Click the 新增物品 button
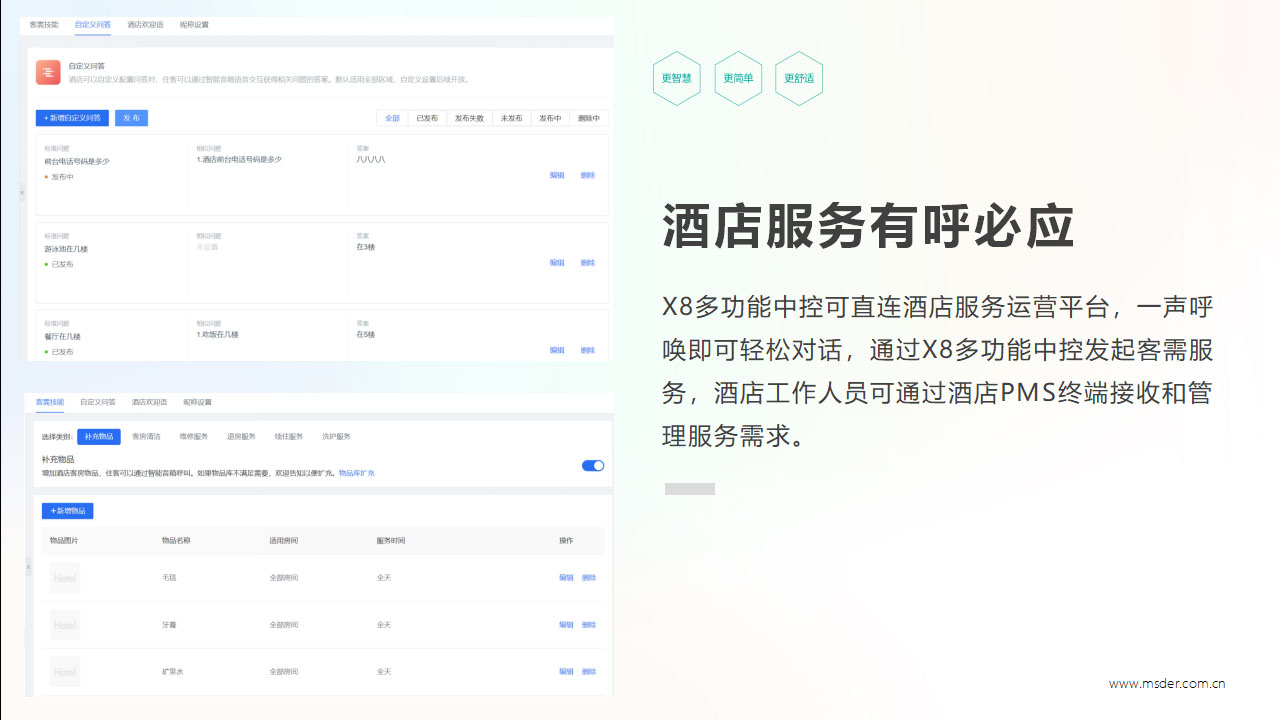 [67, 511]
